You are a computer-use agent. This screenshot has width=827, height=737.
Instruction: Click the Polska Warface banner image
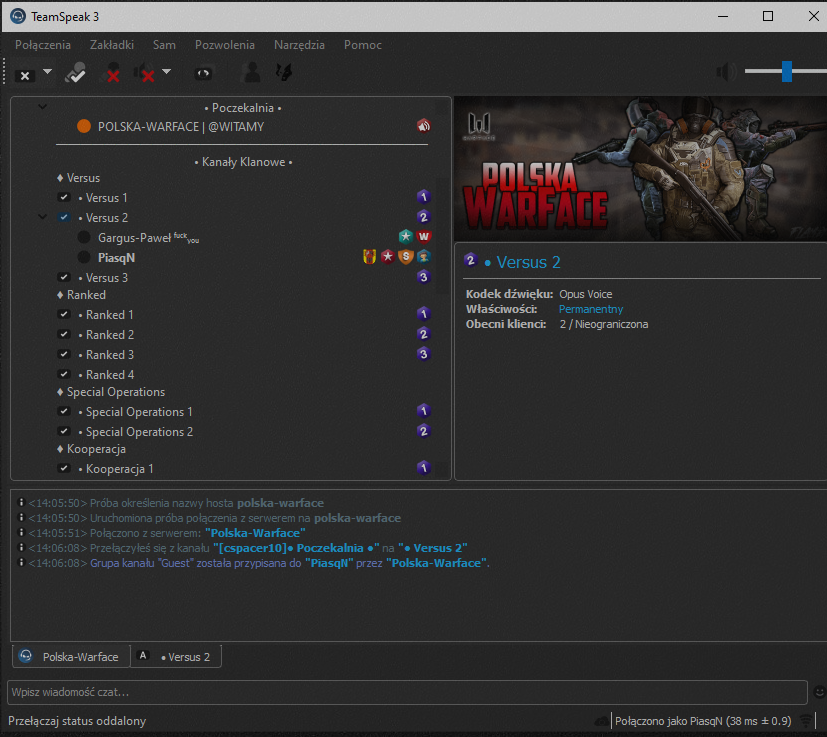[x=640, y=169]
